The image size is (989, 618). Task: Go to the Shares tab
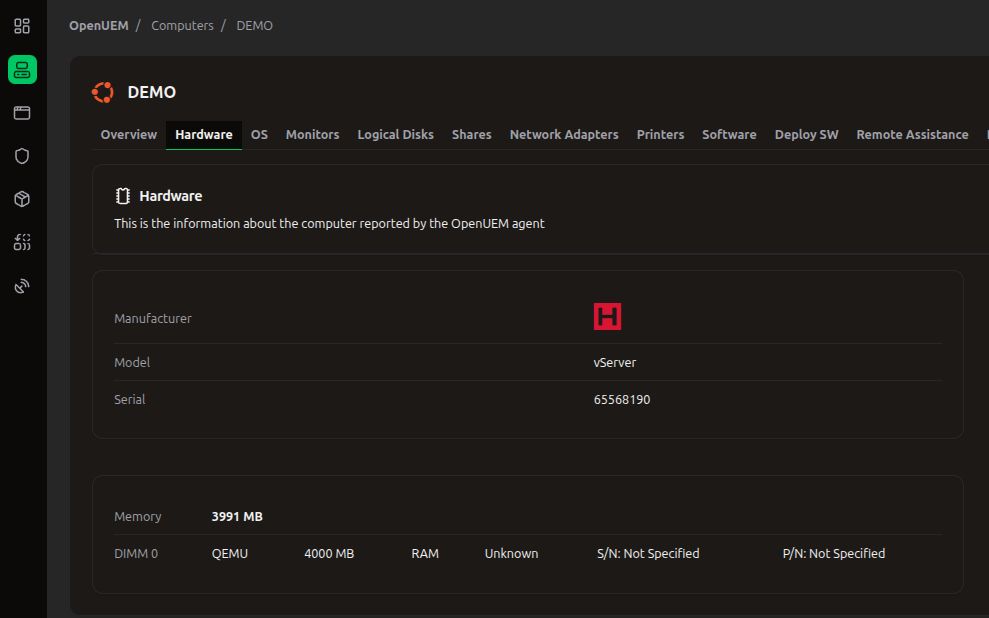point(472,134)
